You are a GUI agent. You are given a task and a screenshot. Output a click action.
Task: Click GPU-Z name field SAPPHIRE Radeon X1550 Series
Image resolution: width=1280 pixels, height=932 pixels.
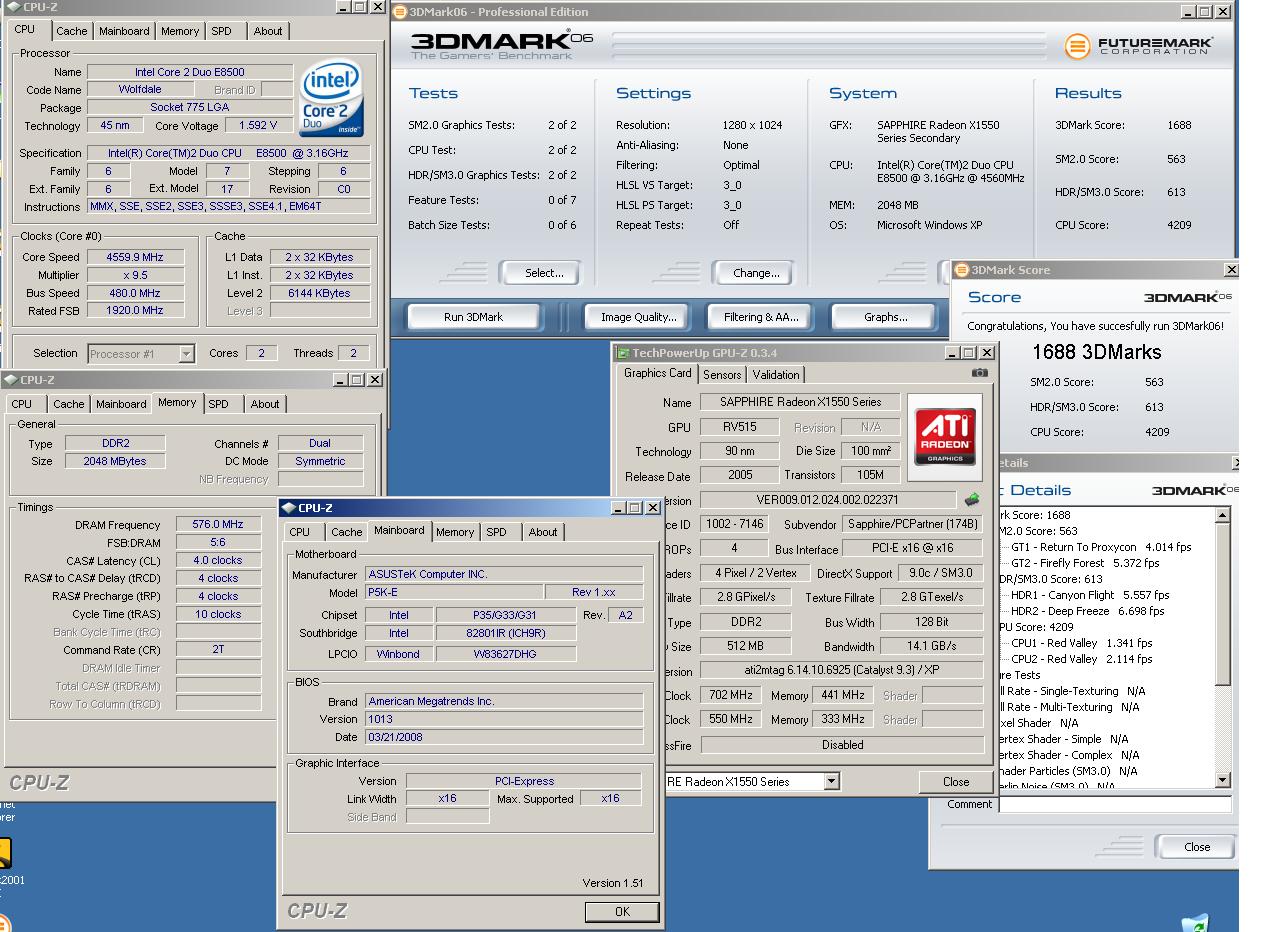(x=801, y=402)
